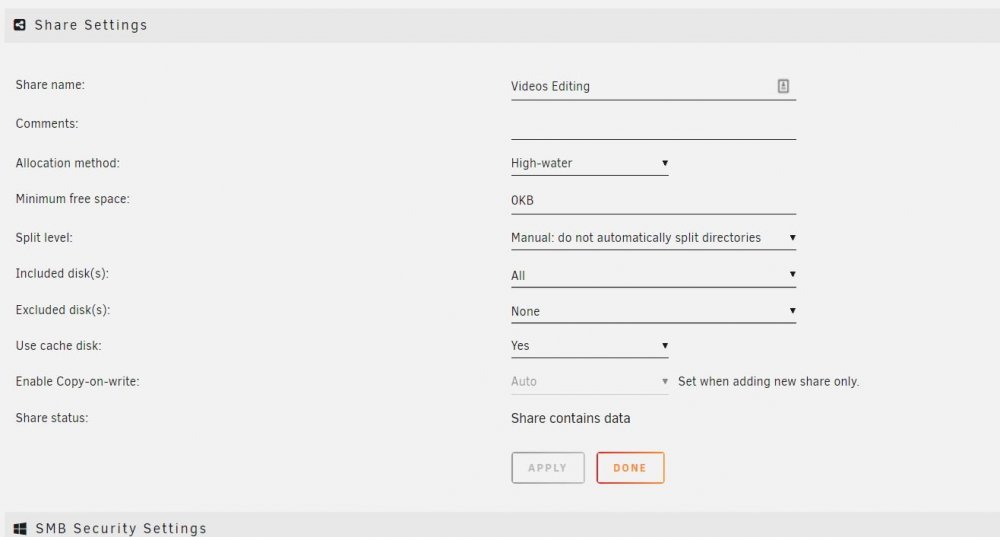Open the Split level dropdown
Viewport: 1000px width, 537px height.
653,238
